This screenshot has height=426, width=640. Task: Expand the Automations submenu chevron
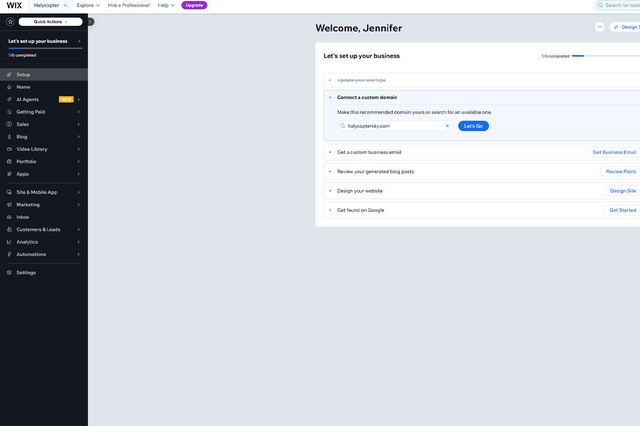pos(79,254)
